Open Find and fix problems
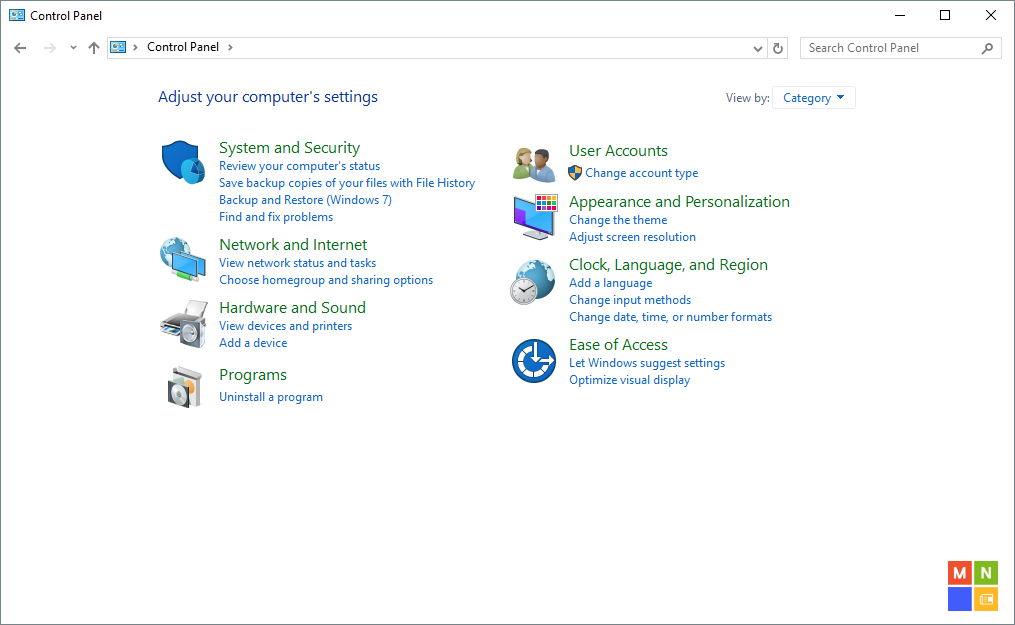Image resolution: width=1015 pixels, height=625 pixels. click(276, 217)
